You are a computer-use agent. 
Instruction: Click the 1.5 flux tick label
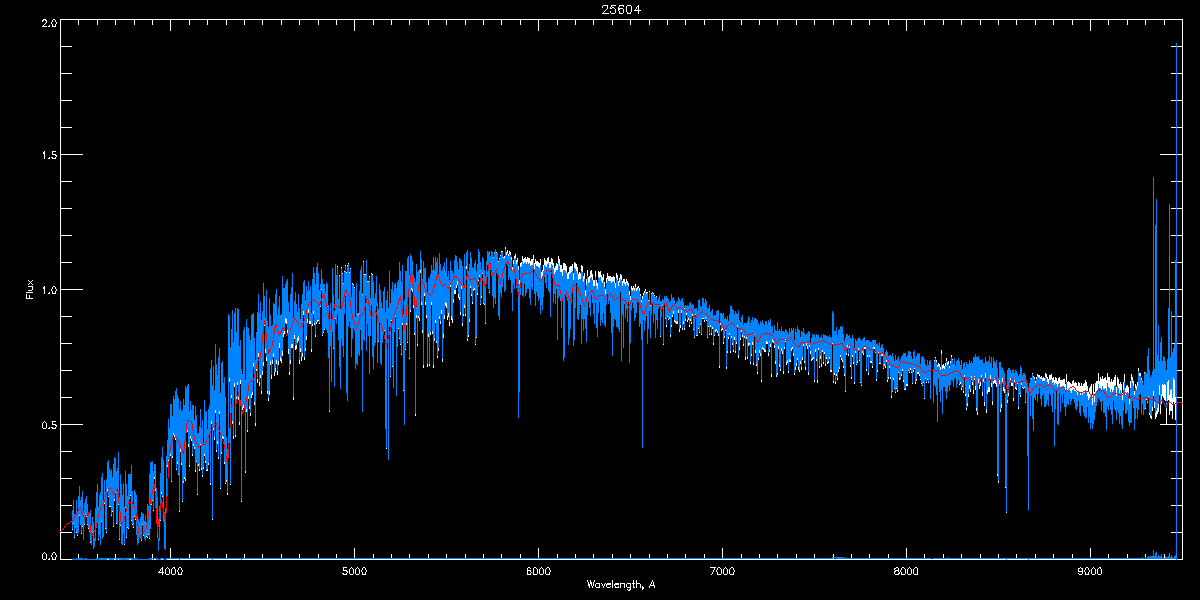tap(48, 155)
